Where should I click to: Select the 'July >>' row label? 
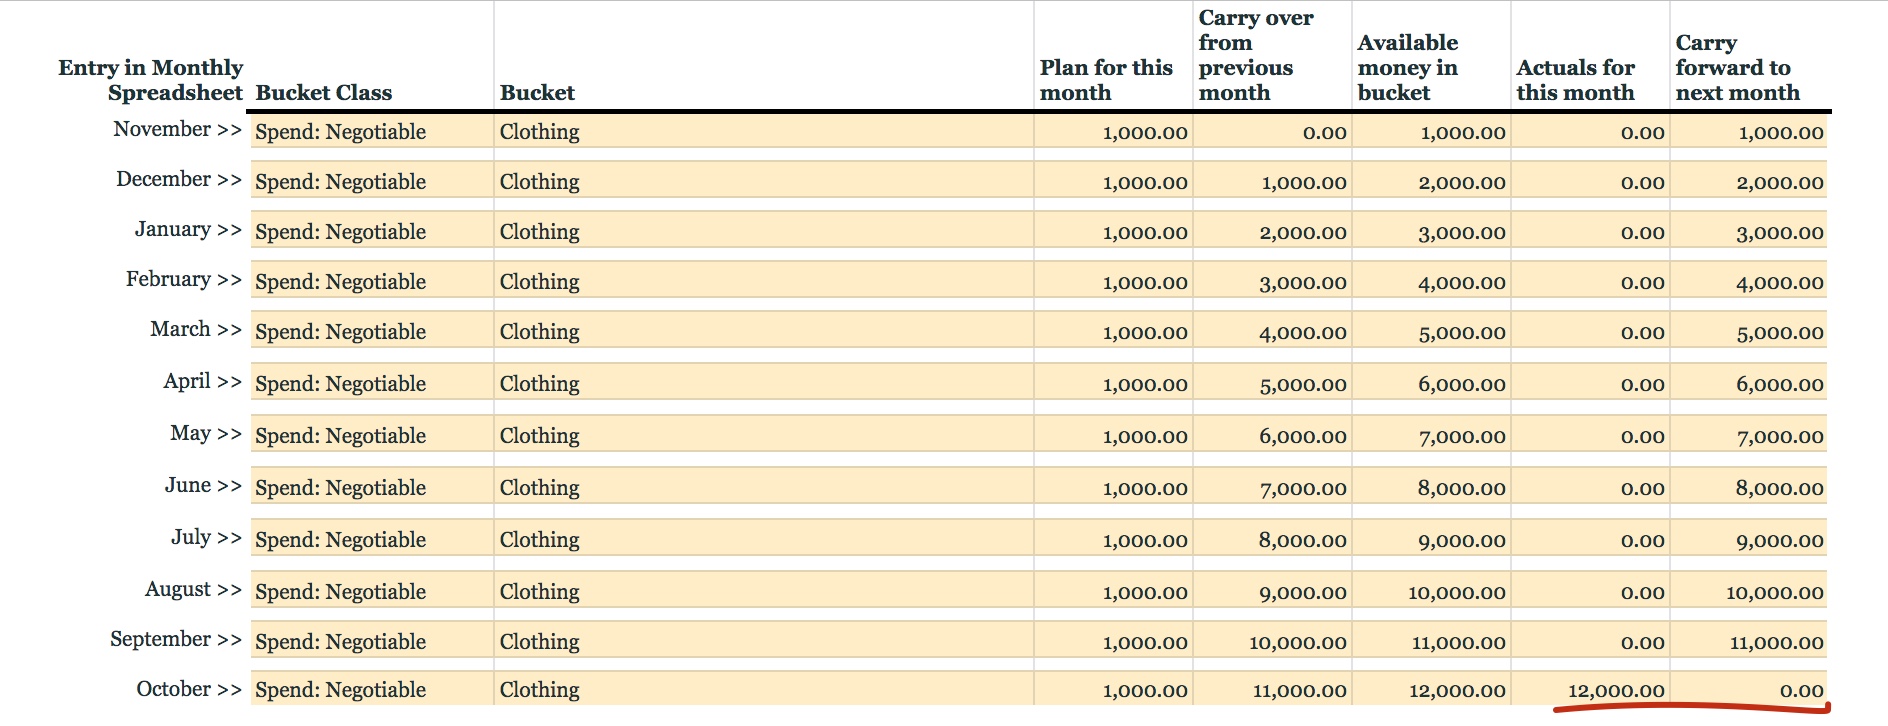(x=207, y=537)
